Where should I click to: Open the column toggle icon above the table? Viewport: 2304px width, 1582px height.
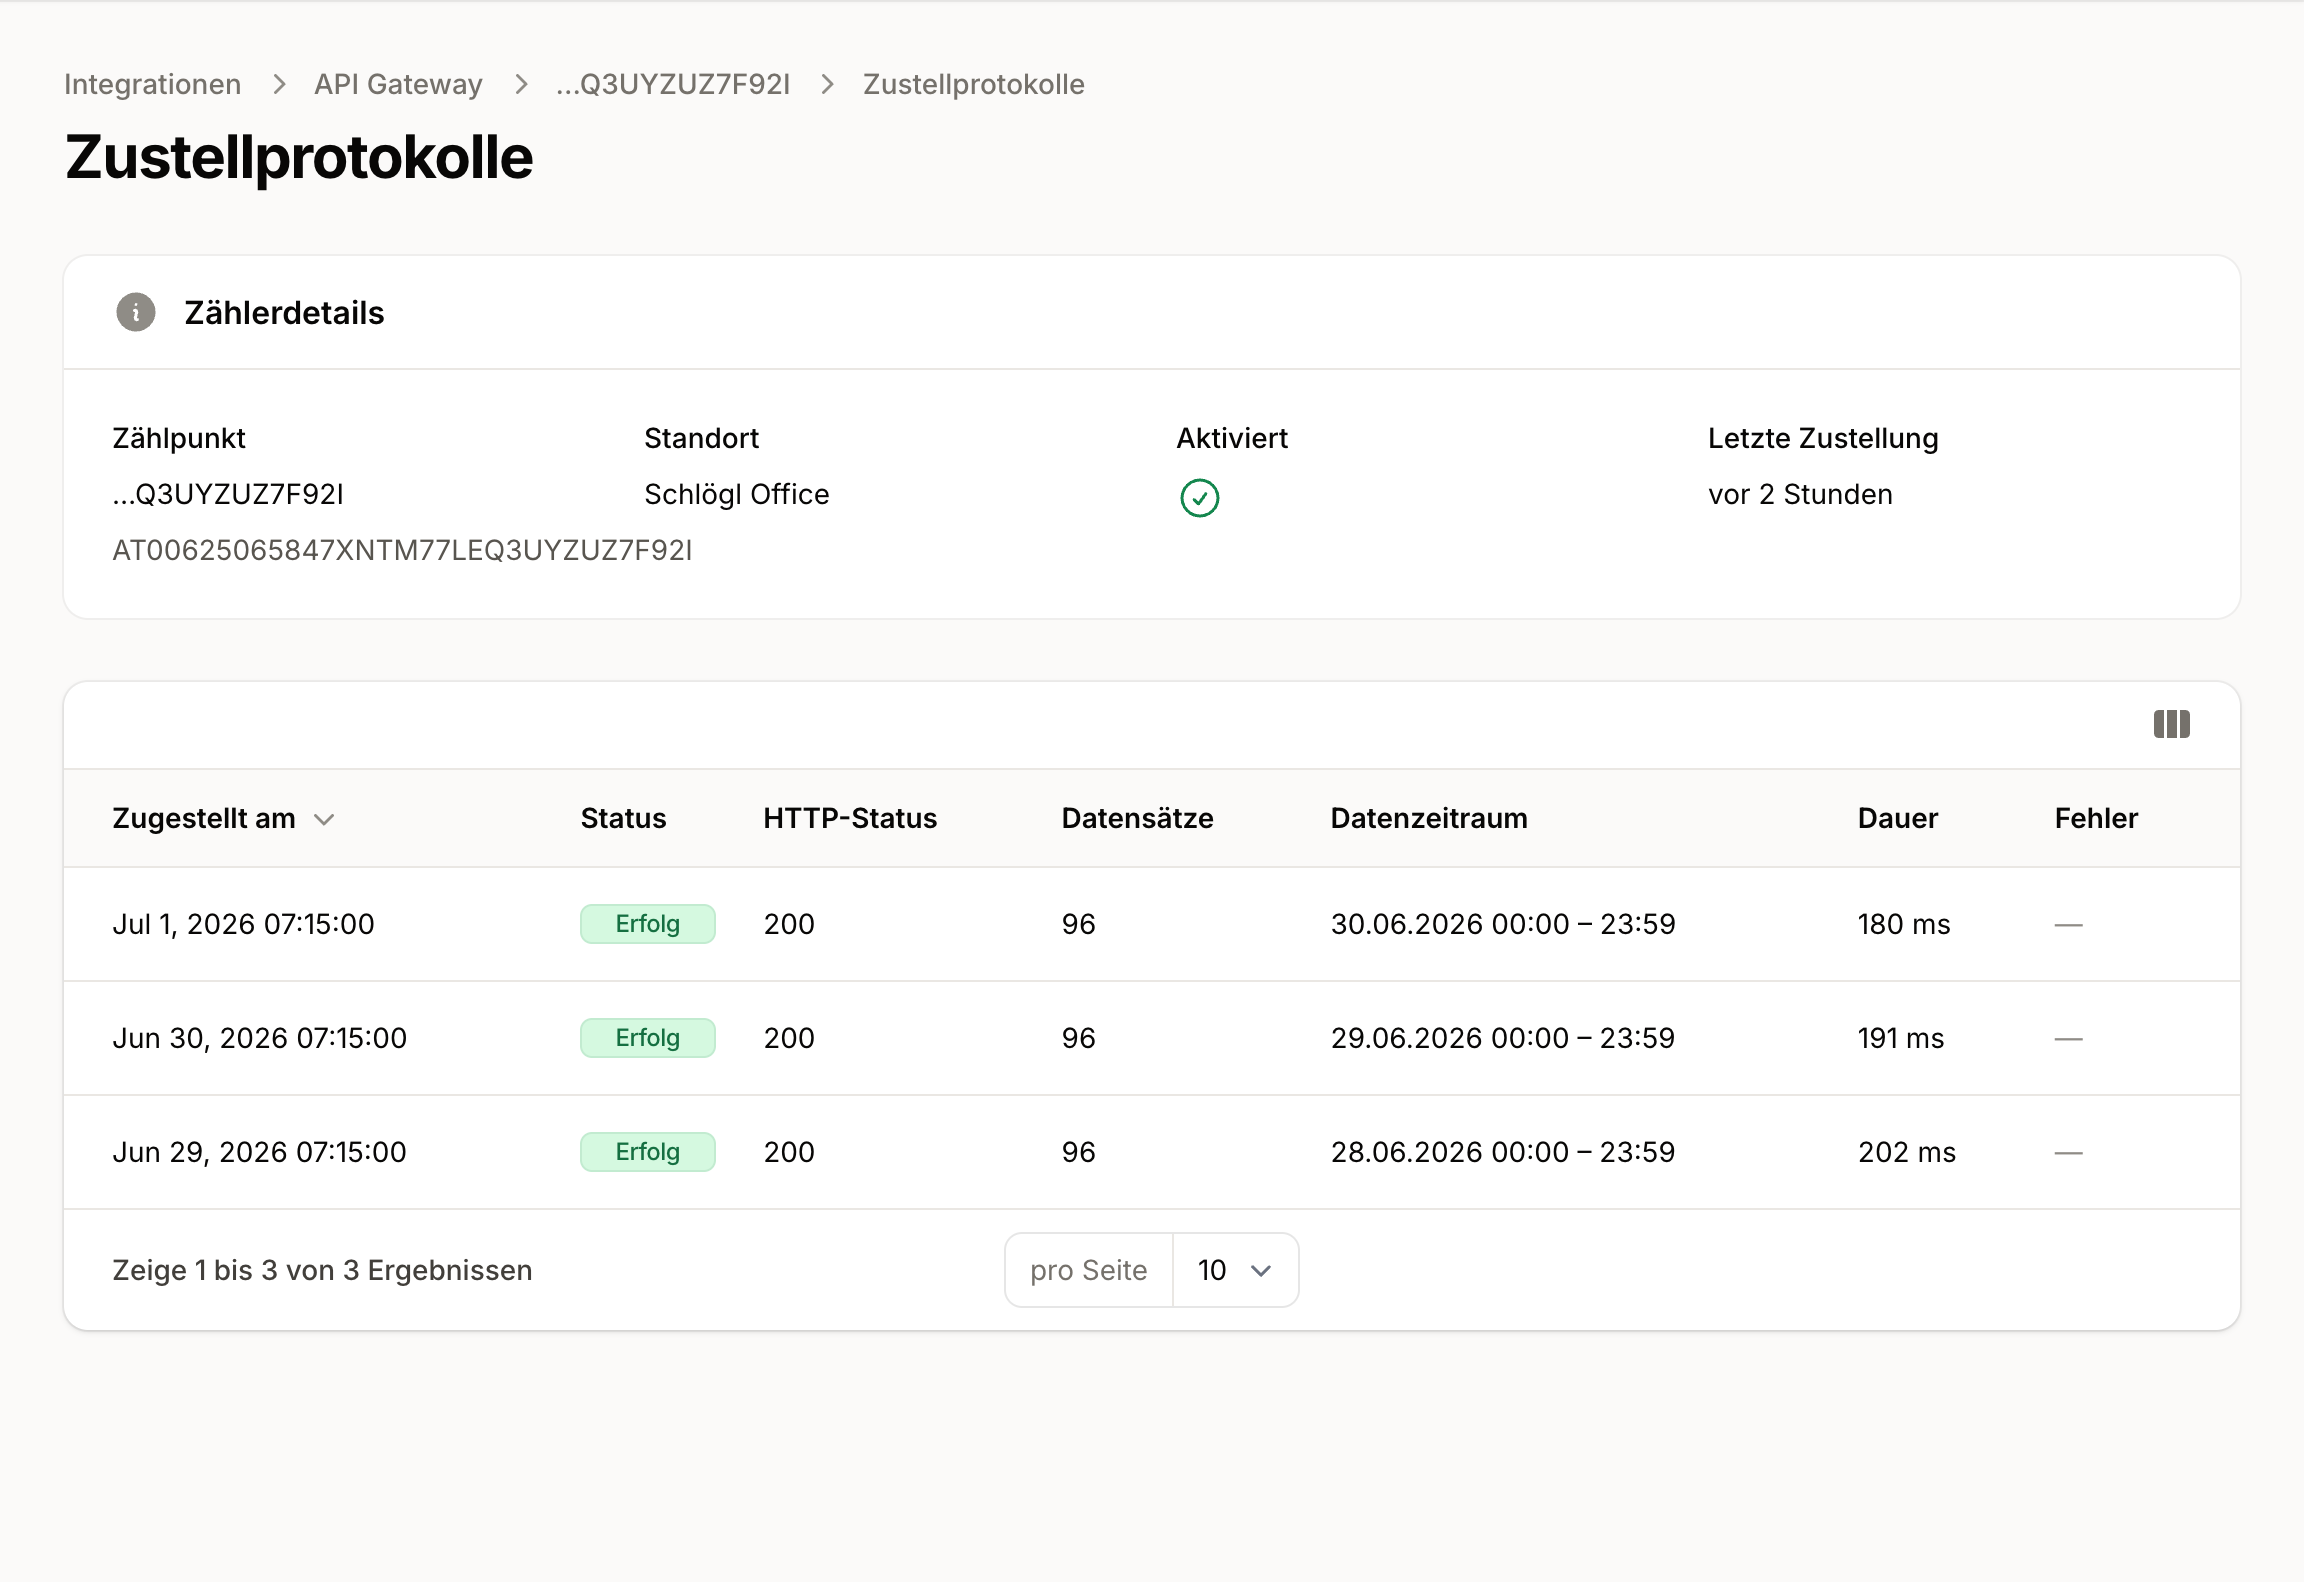[x=2171, y=724]
